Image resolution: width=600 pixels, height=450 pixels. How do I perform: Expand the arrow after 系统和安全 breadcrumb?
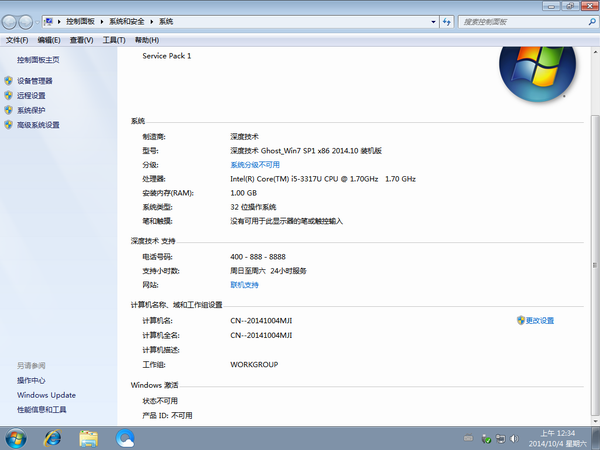pos(152,22)
